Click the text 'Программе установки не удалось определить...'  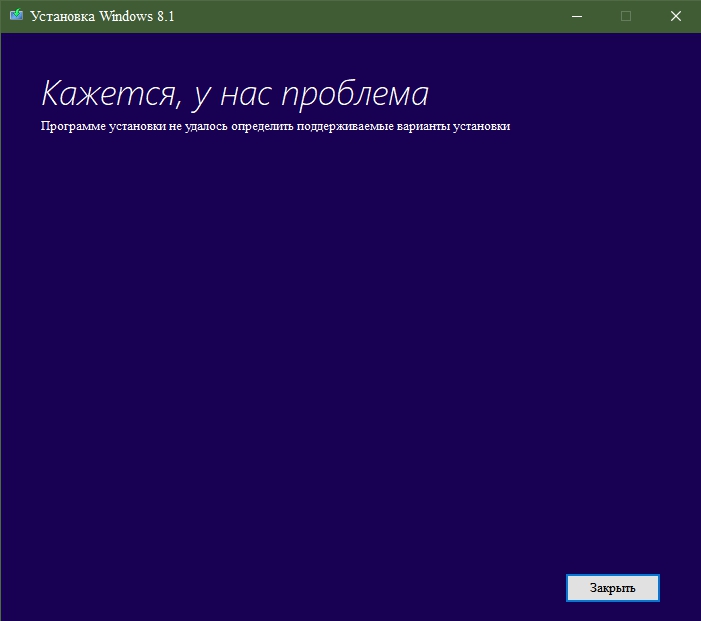pos(275,127)
